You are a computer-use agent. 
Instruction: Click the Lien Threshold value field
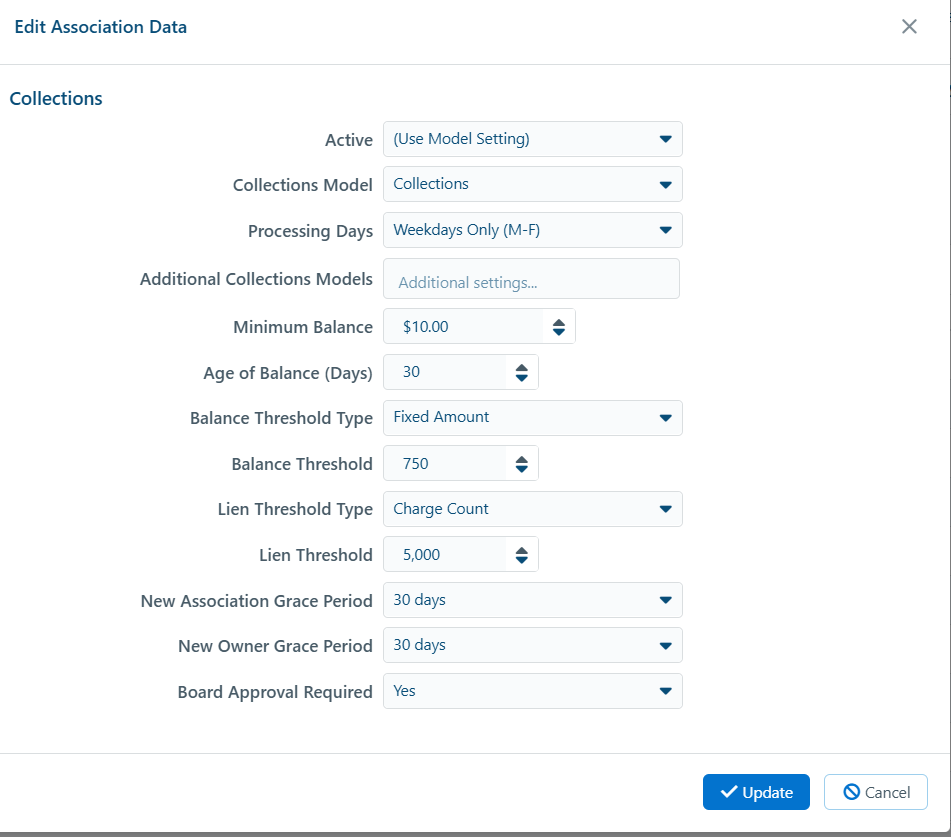pyautogui.click(x=445, y=554)
